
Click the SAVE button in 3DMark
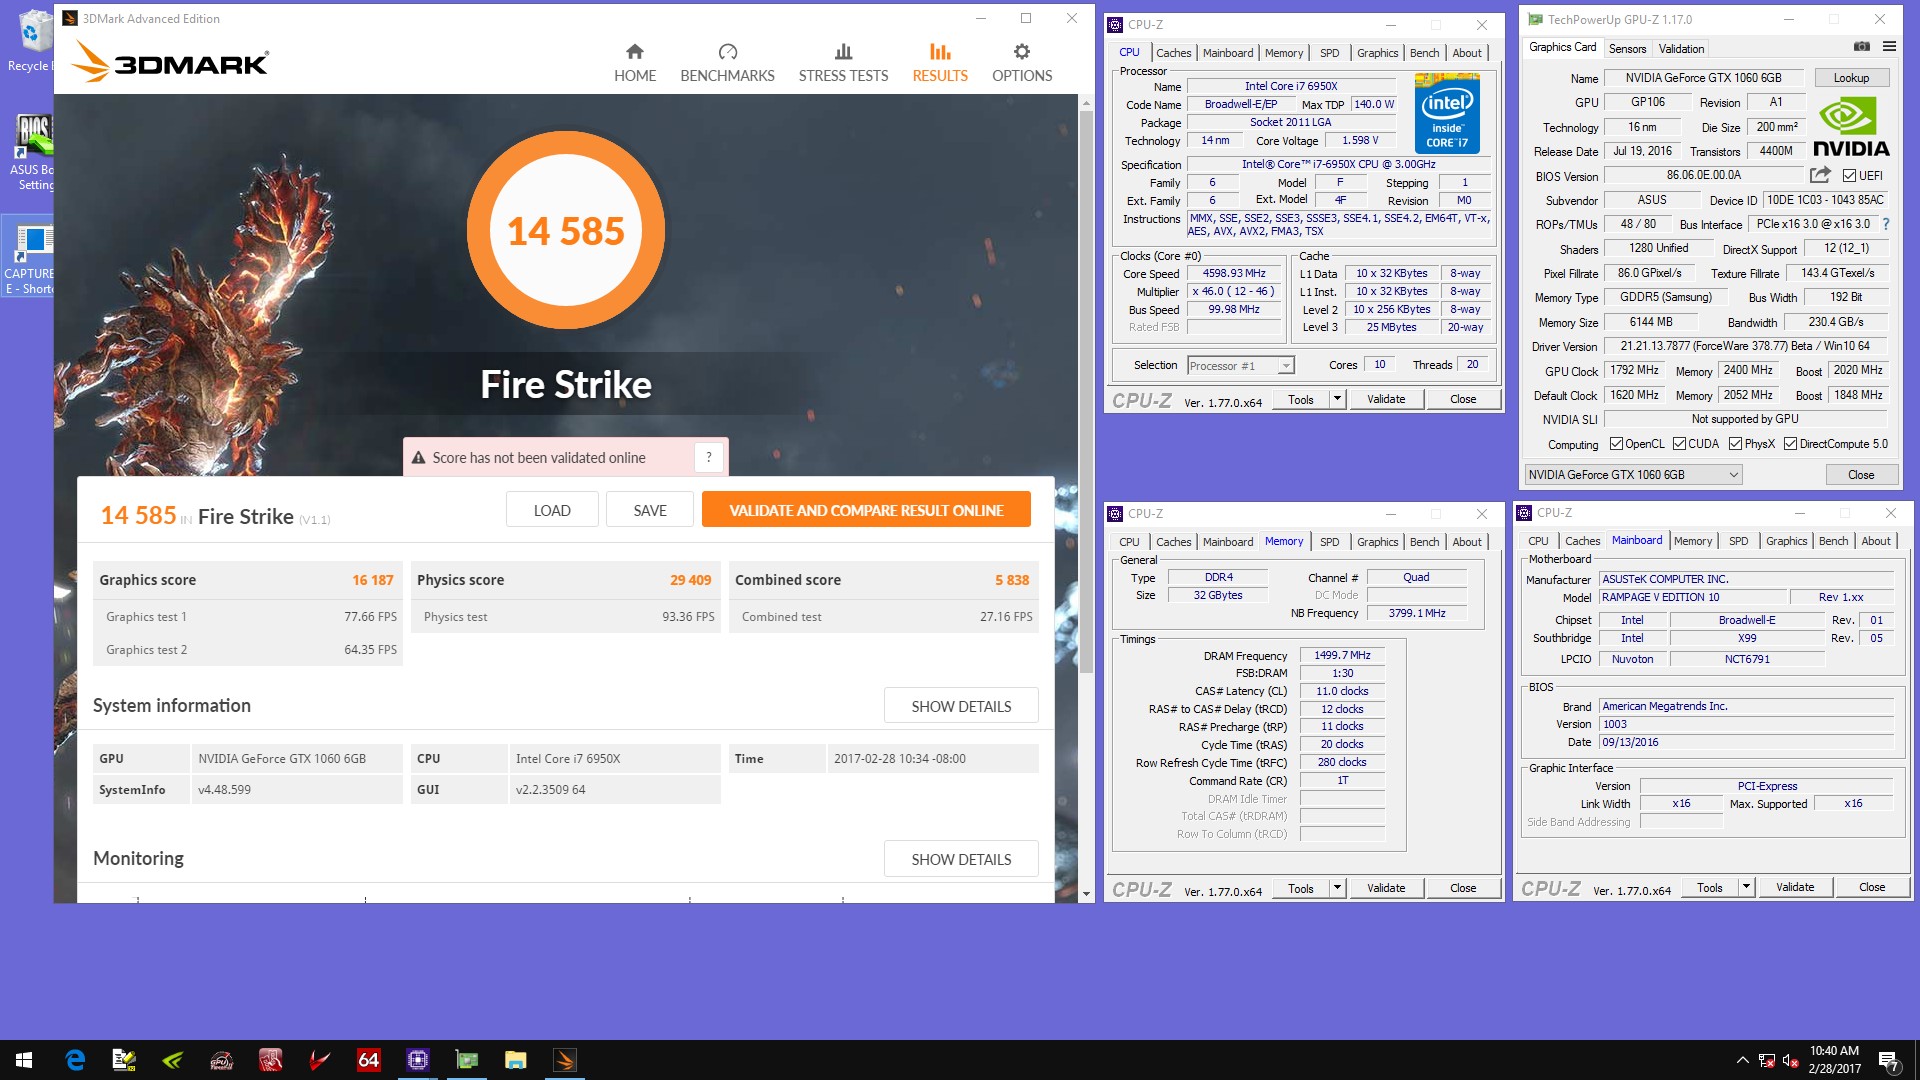(650, 510)
